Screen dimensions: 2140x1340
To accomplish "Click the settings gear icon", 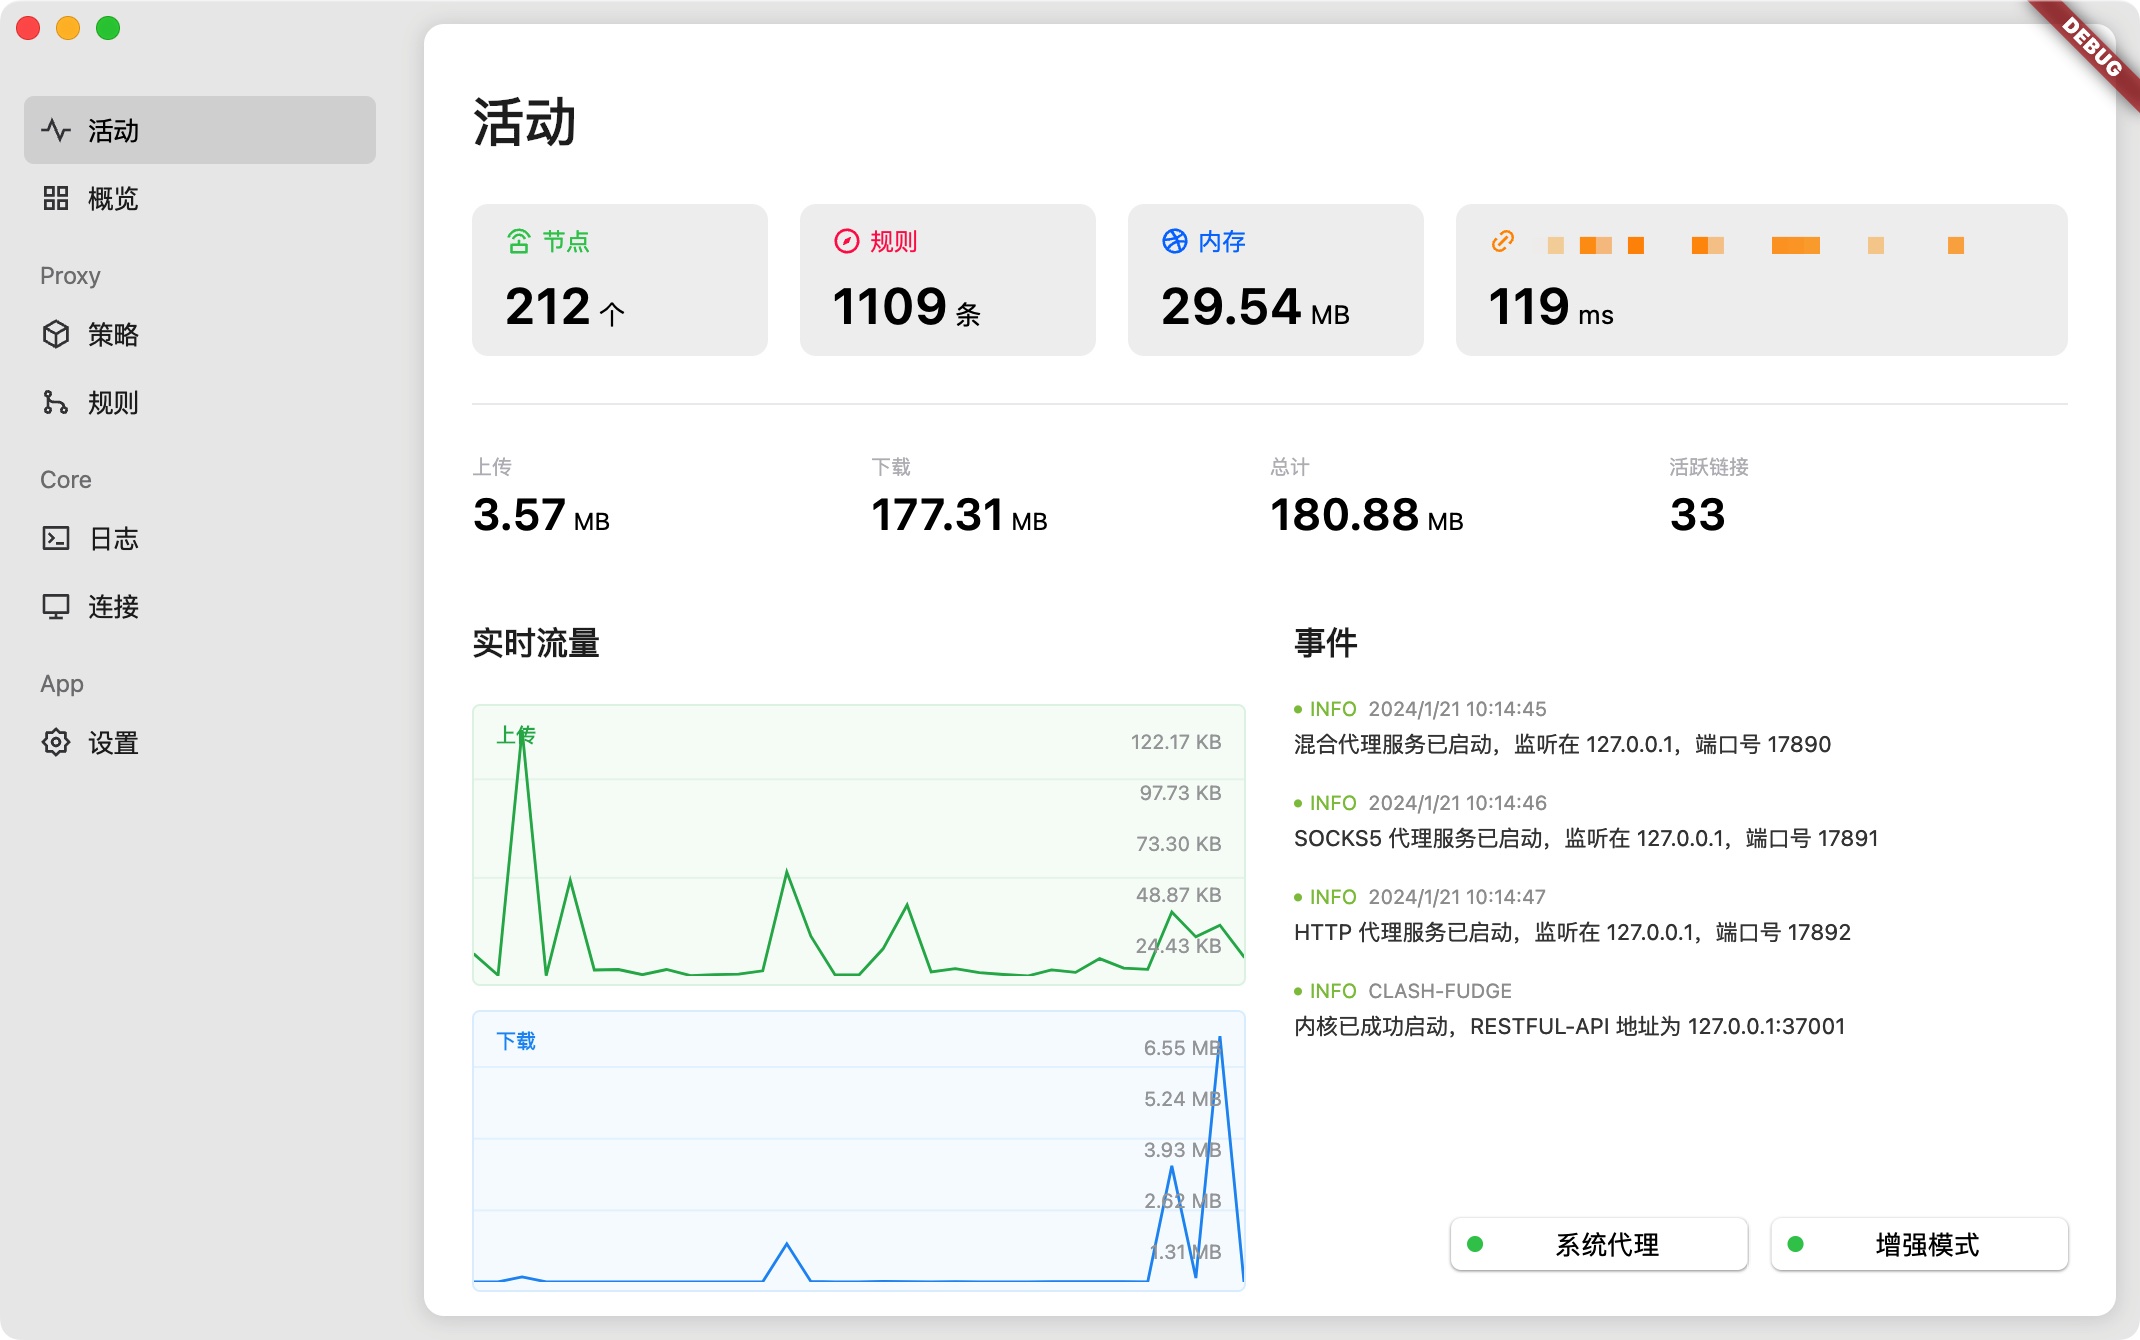I will click(56, 742).
